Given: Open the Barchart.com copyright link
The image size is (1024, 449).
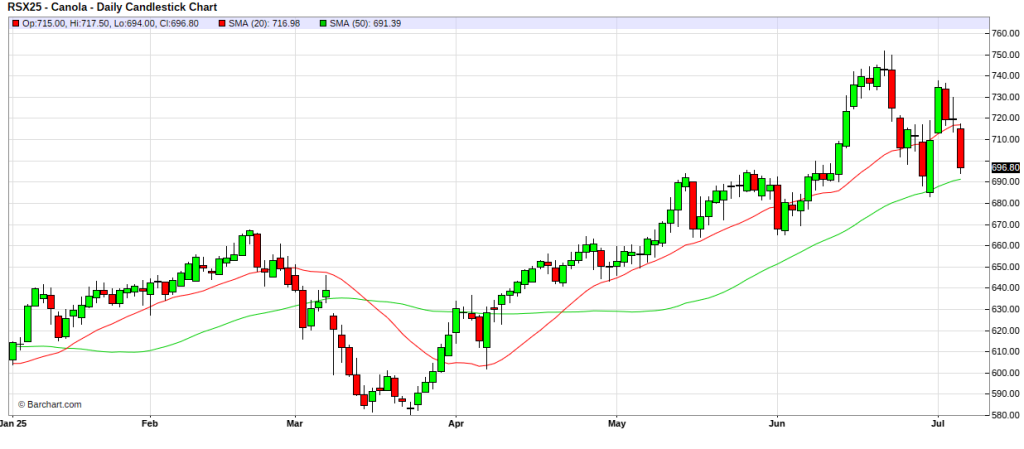Looking at the screenshot, I should coord(48,405).
